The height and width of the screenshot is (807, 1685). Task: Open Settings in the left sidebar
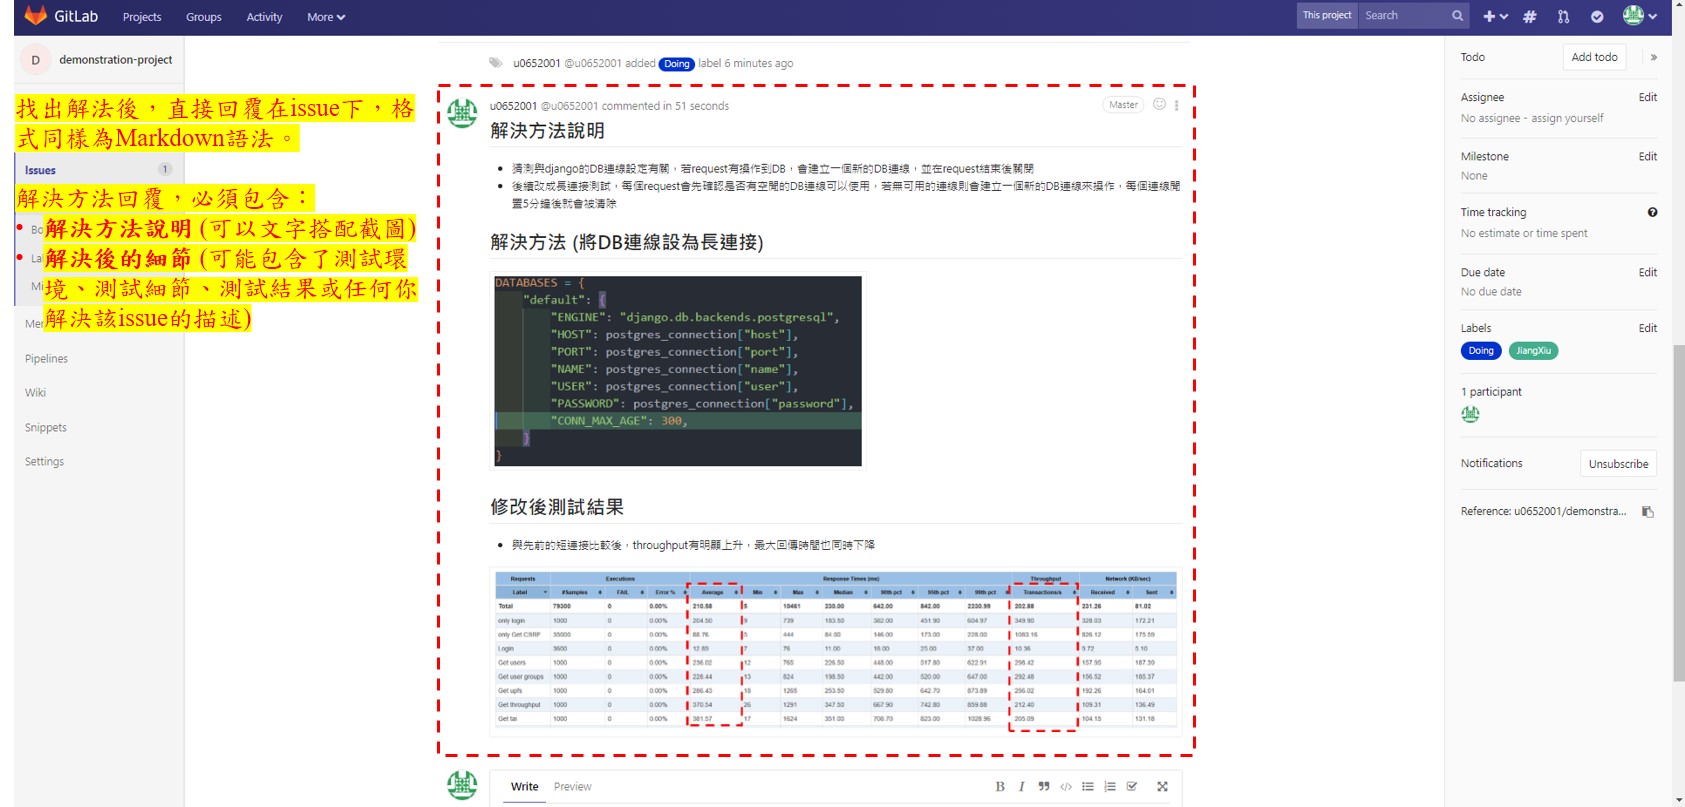(x=44, y=461)
